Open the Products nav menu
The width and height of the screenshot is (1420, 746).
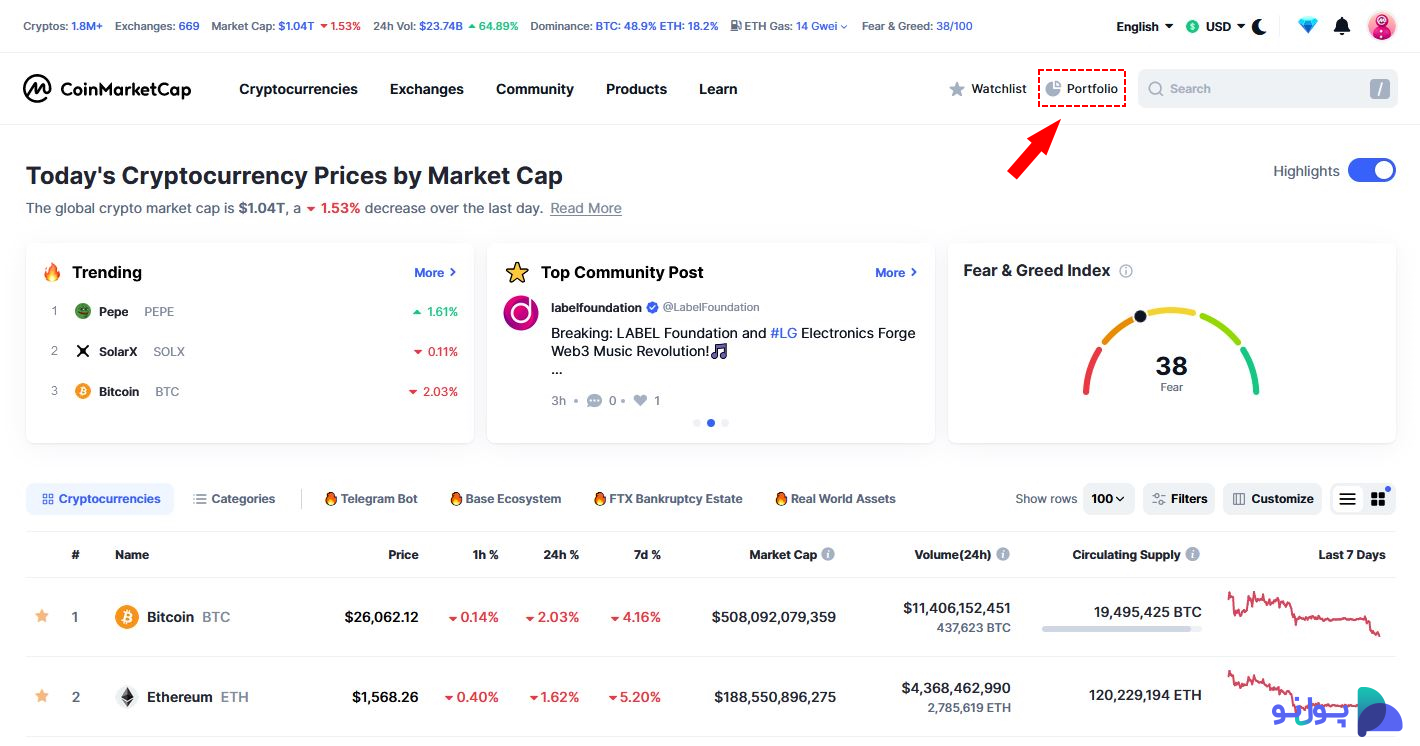point(636,89)
